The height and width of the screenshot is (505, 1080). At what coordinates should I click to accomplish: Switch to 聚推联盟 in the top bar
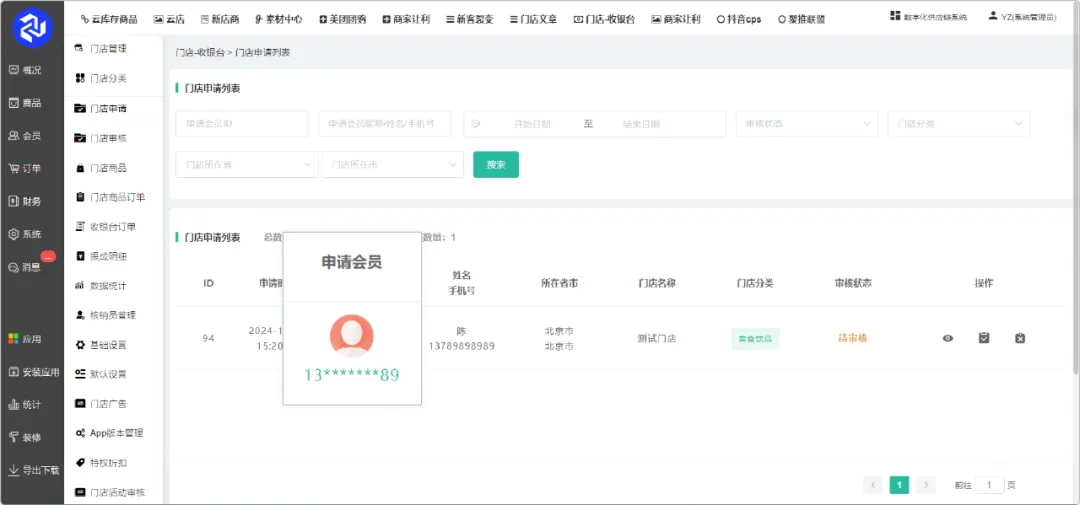click(x=802, y=19)
